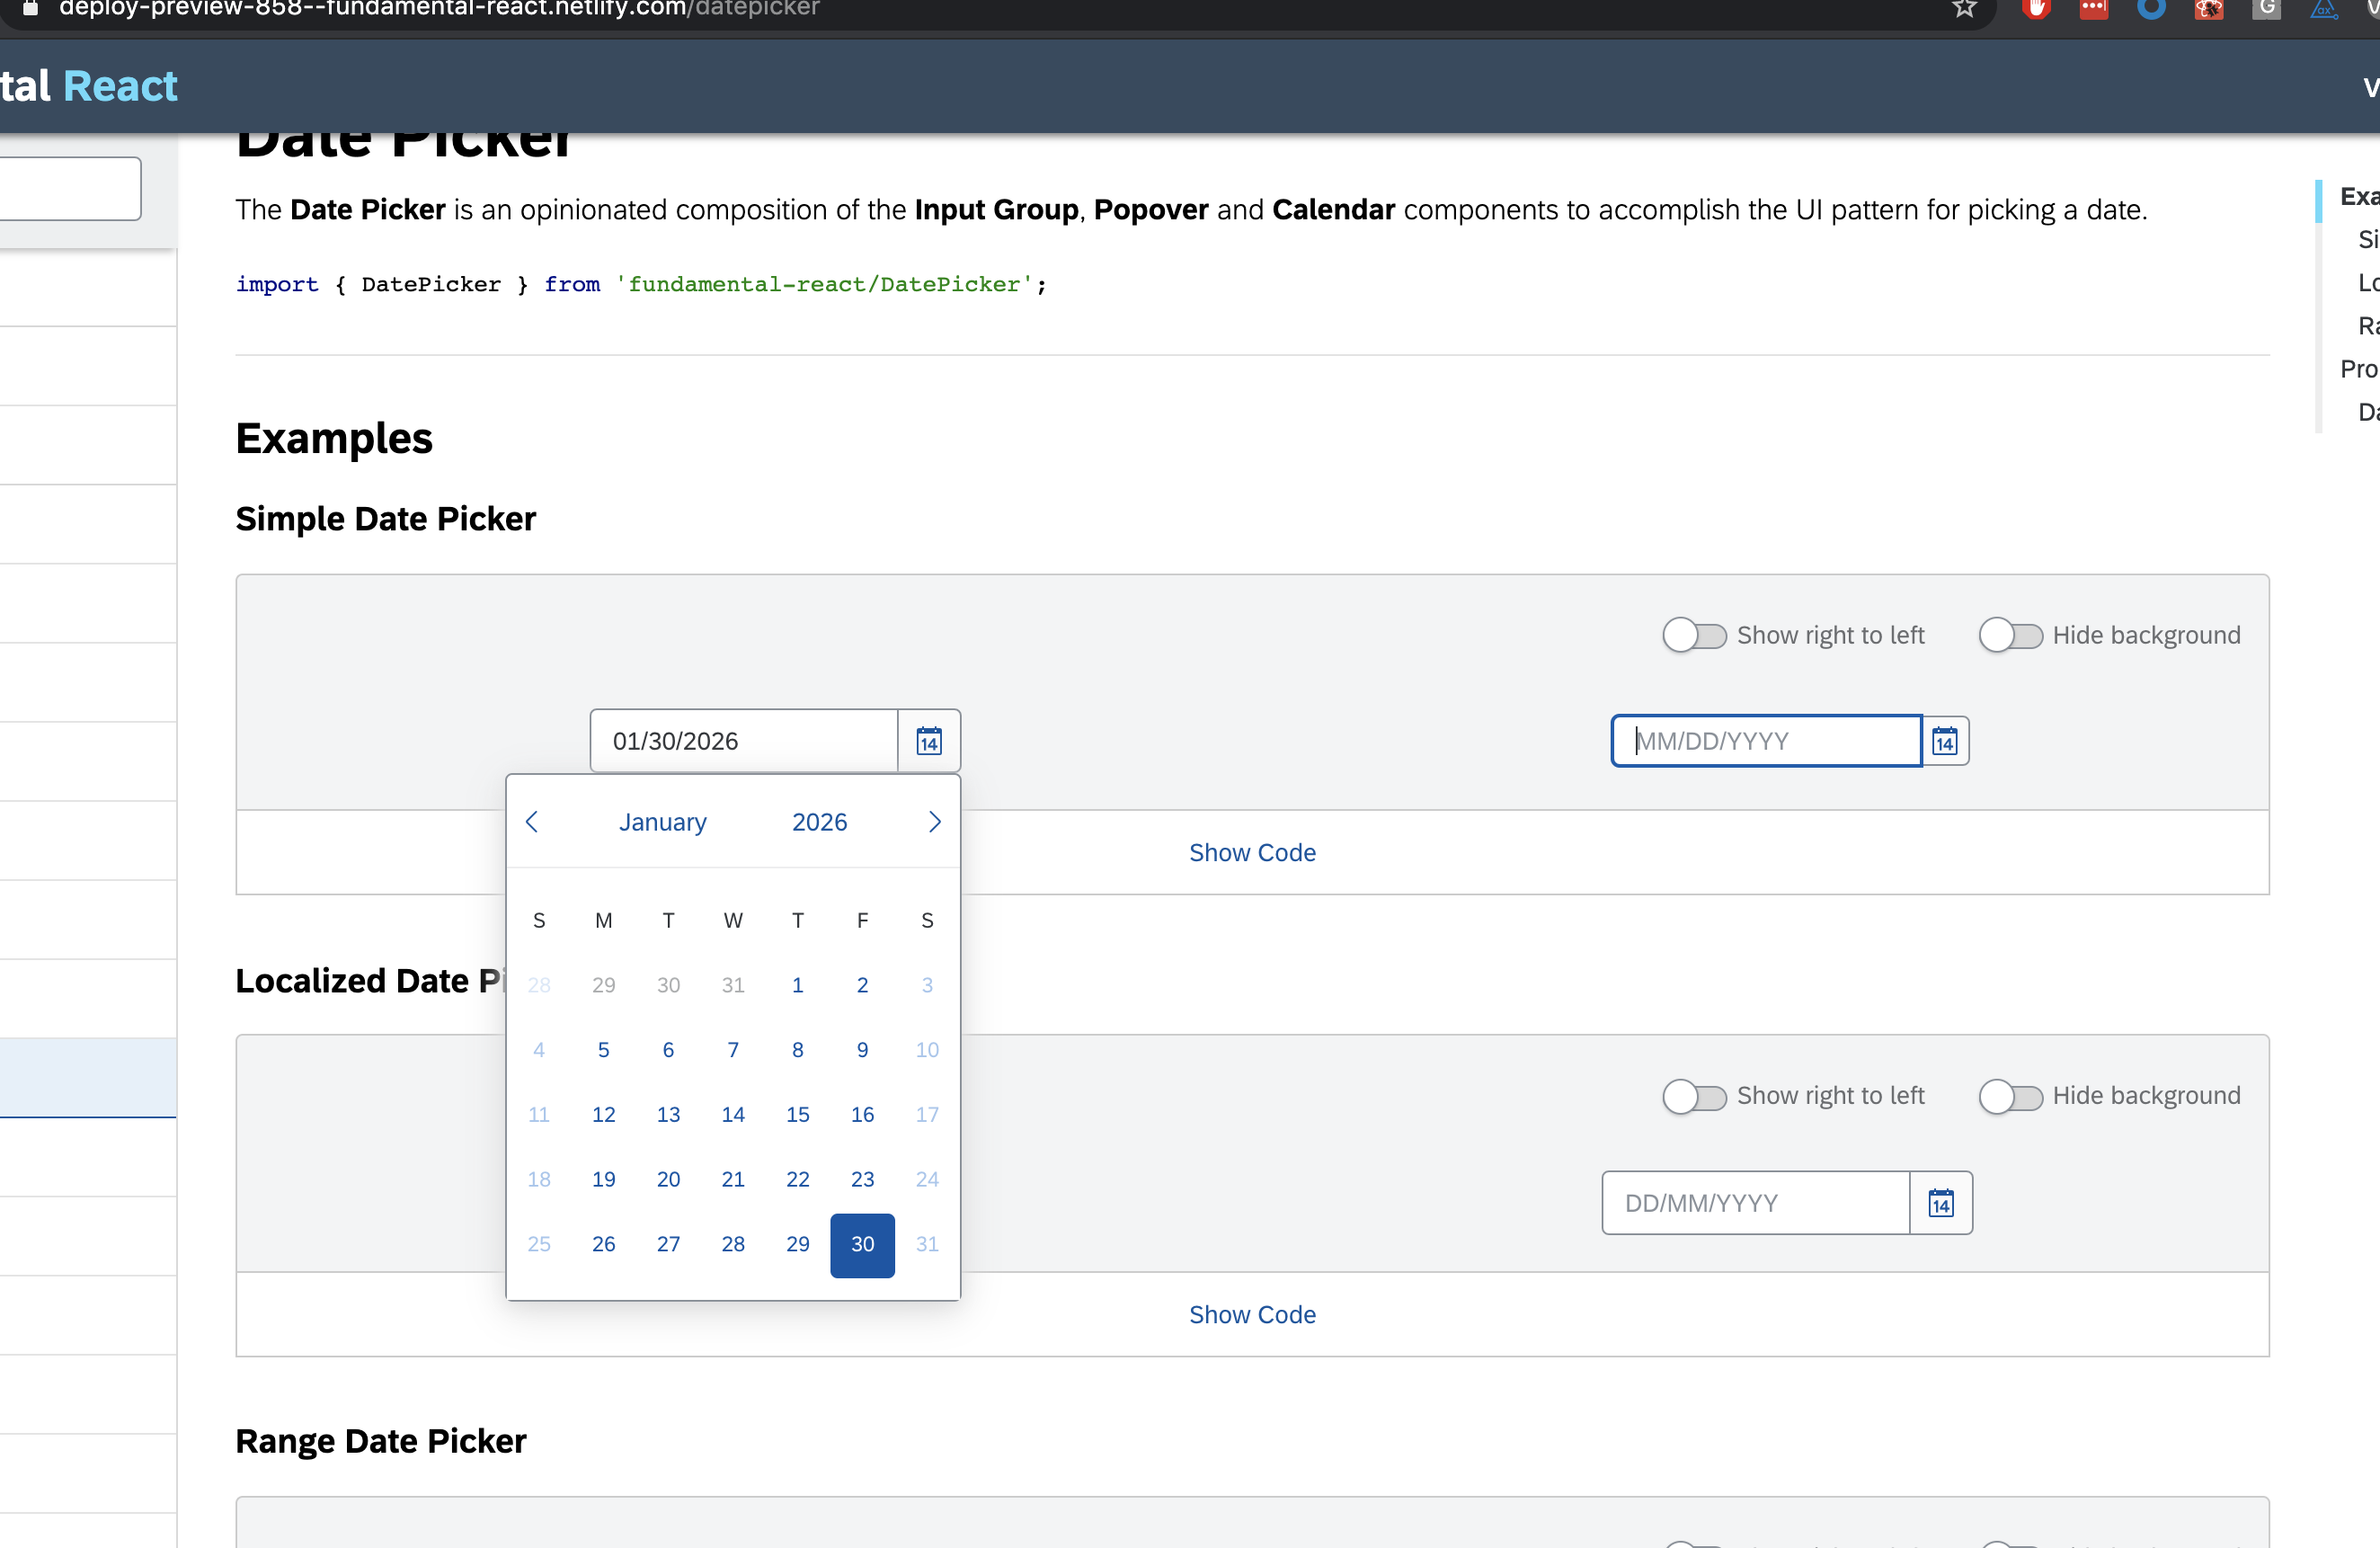Click date input containing 01/30/2026

coord(744,741)
